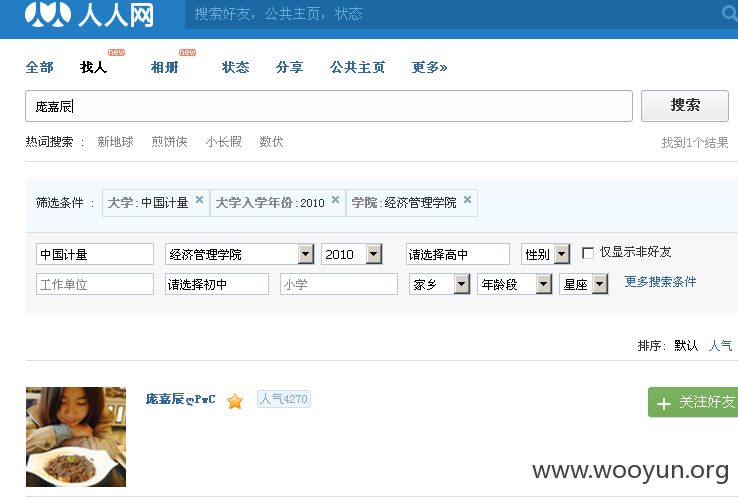
Task: Click the gold star icon beside 庞嘉辰
Action: pos(234,401)
